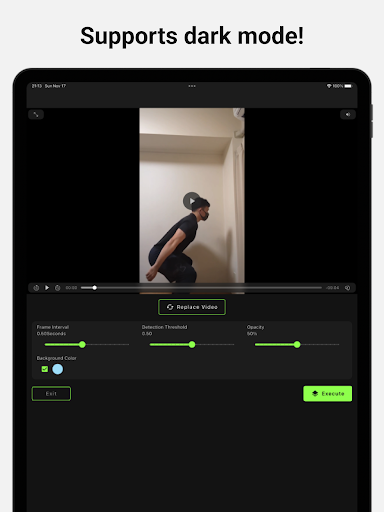The height and width of the screenshot is (512, 384).
Task: Click the Wi-Fi status icon
Action: [329, 86]
